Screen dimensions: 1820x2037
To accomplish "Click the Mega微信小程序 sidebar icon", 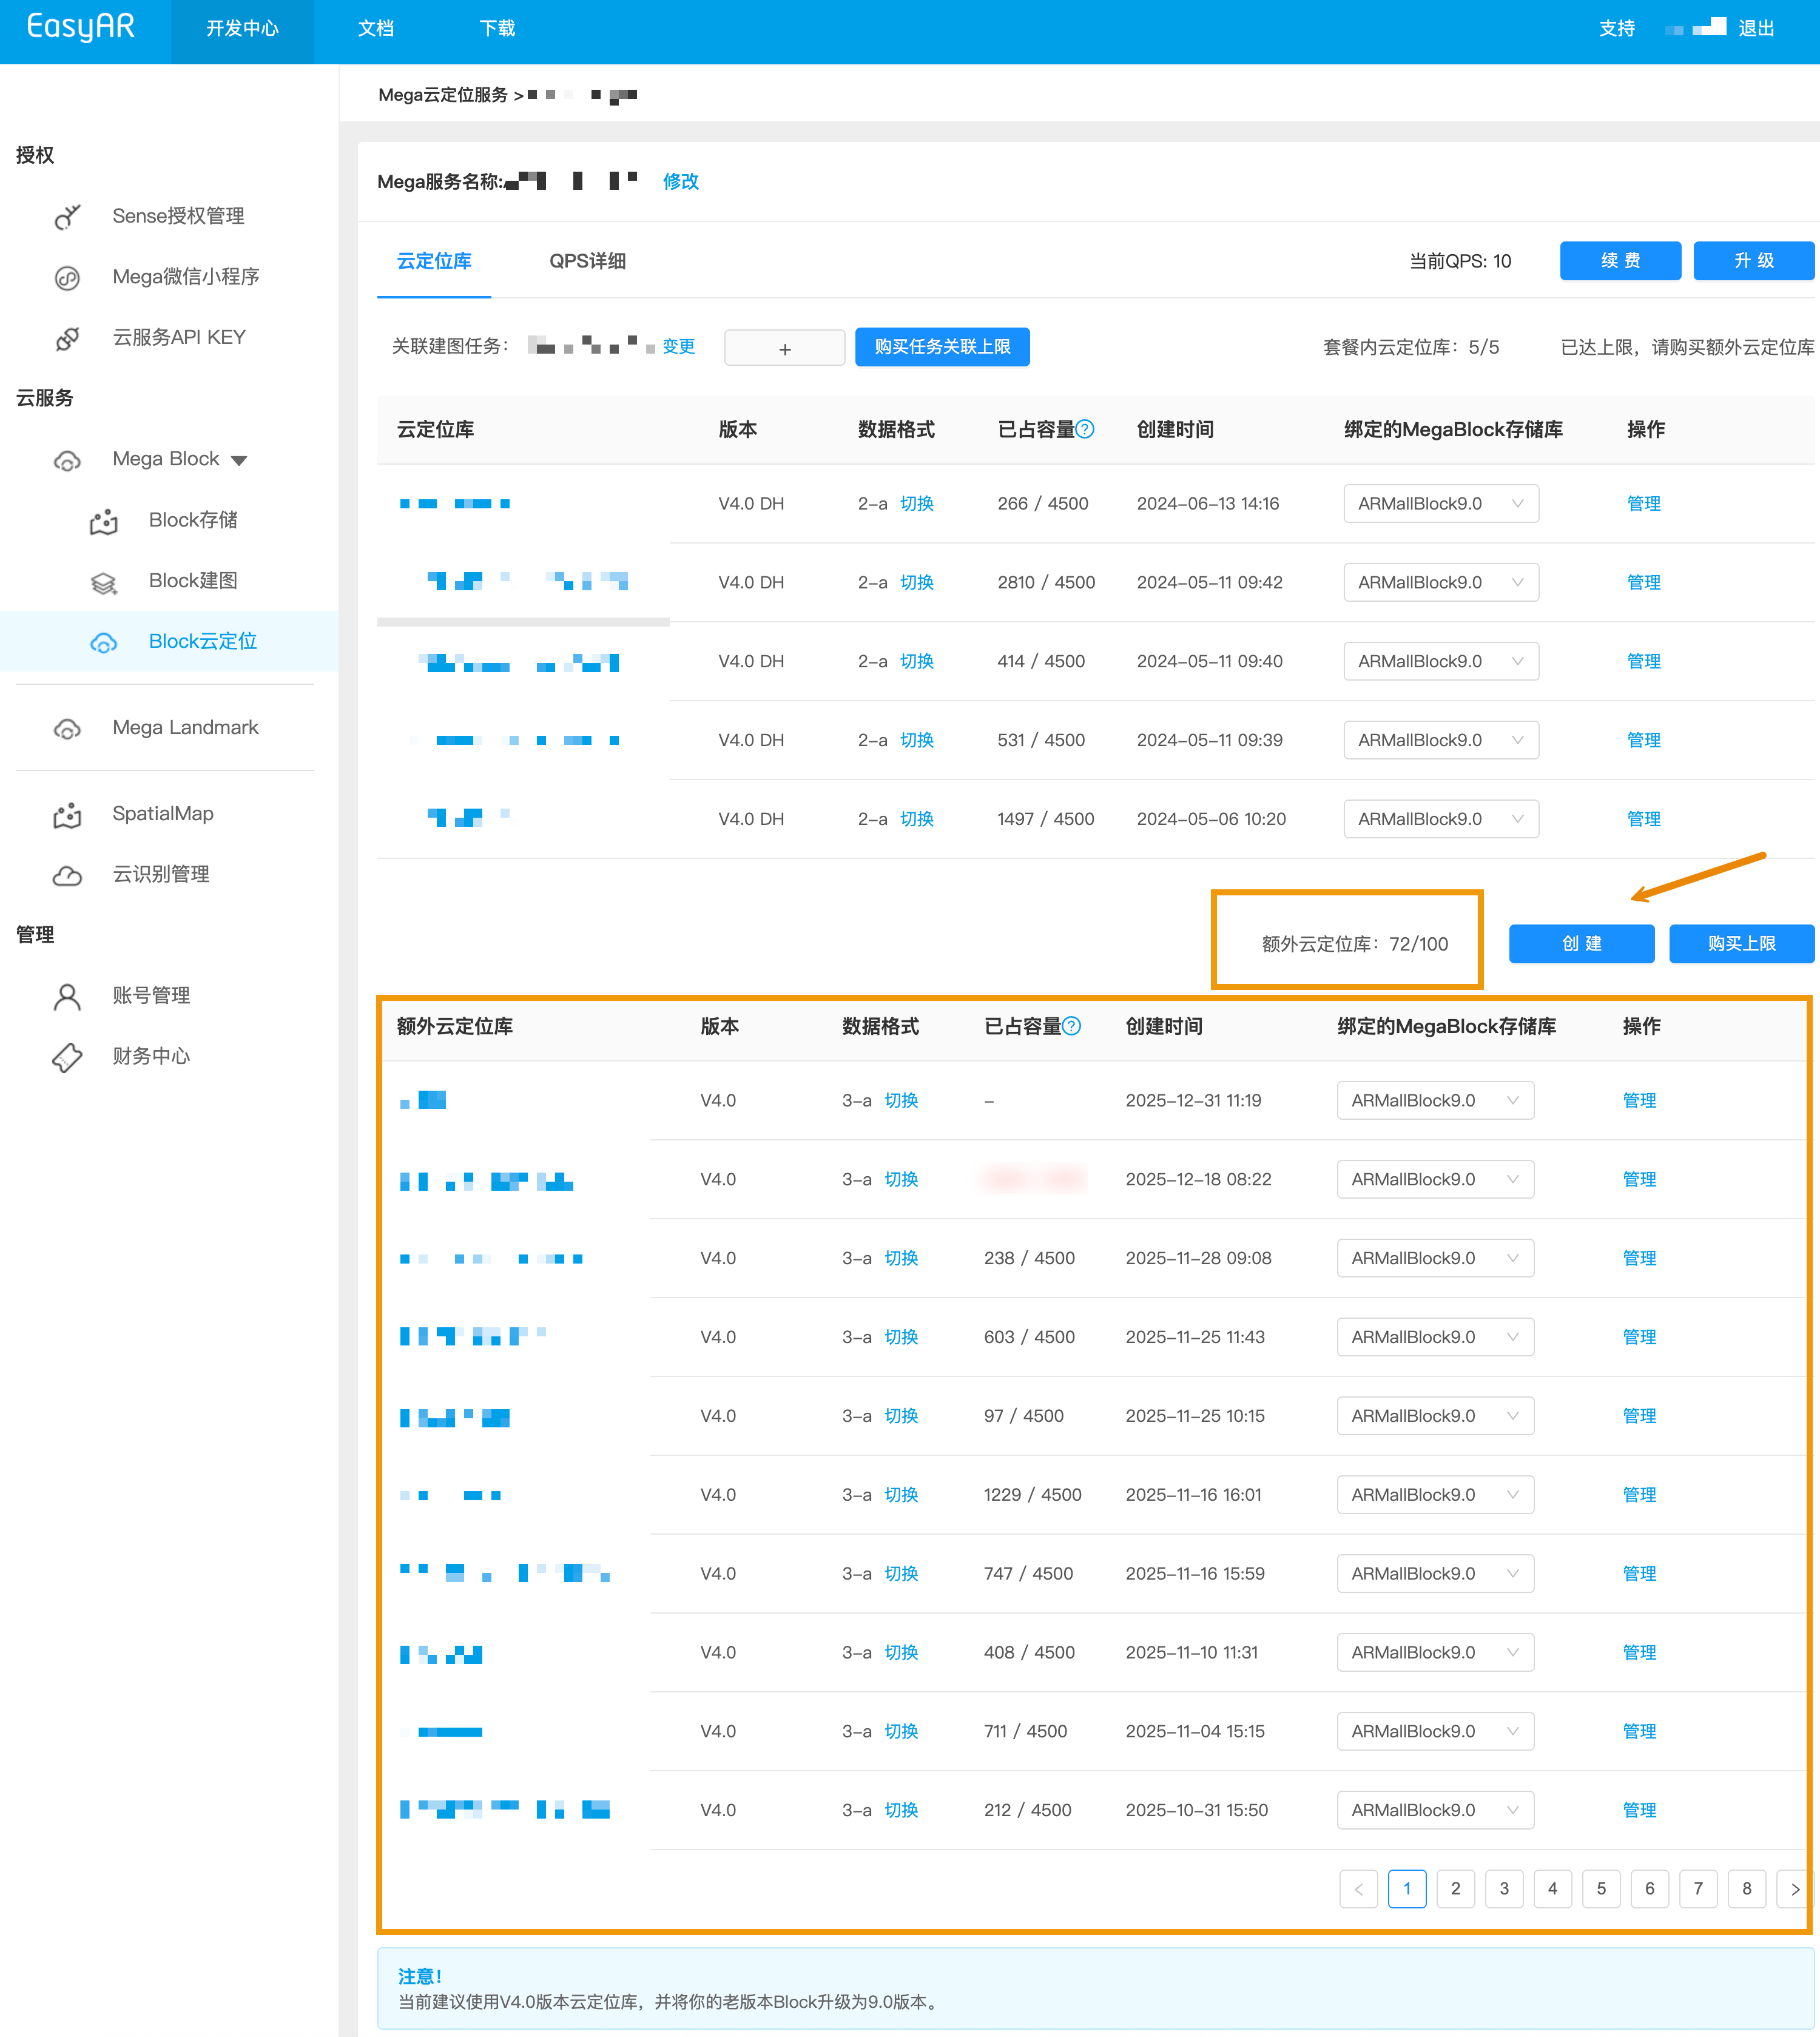I will click(x=67, y=277).
